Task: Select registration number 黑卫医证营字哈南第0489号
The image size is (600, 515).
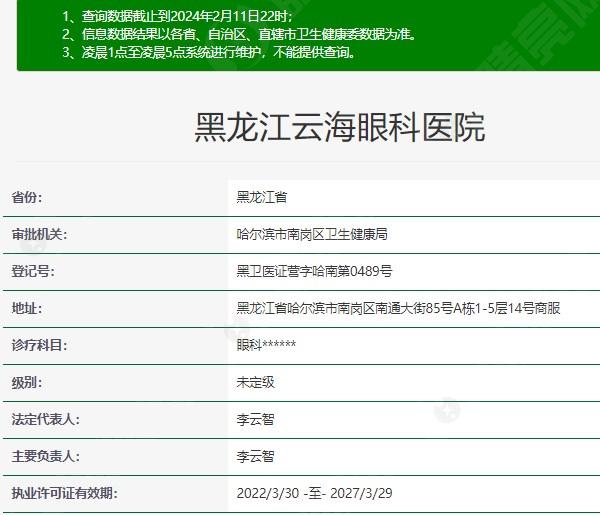Action: (x=314, y=271)
